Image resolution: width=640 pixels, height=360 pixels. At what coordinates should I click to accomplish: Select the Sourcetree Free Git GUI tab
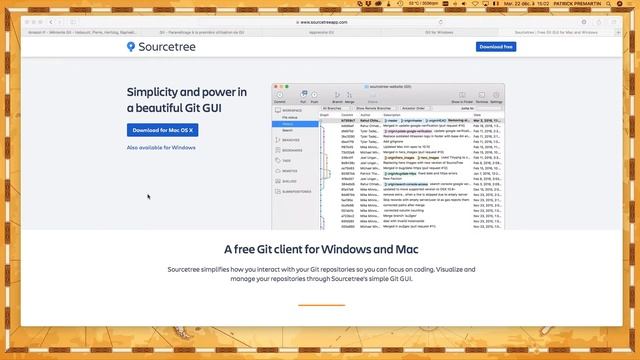(x=556, y=32)
